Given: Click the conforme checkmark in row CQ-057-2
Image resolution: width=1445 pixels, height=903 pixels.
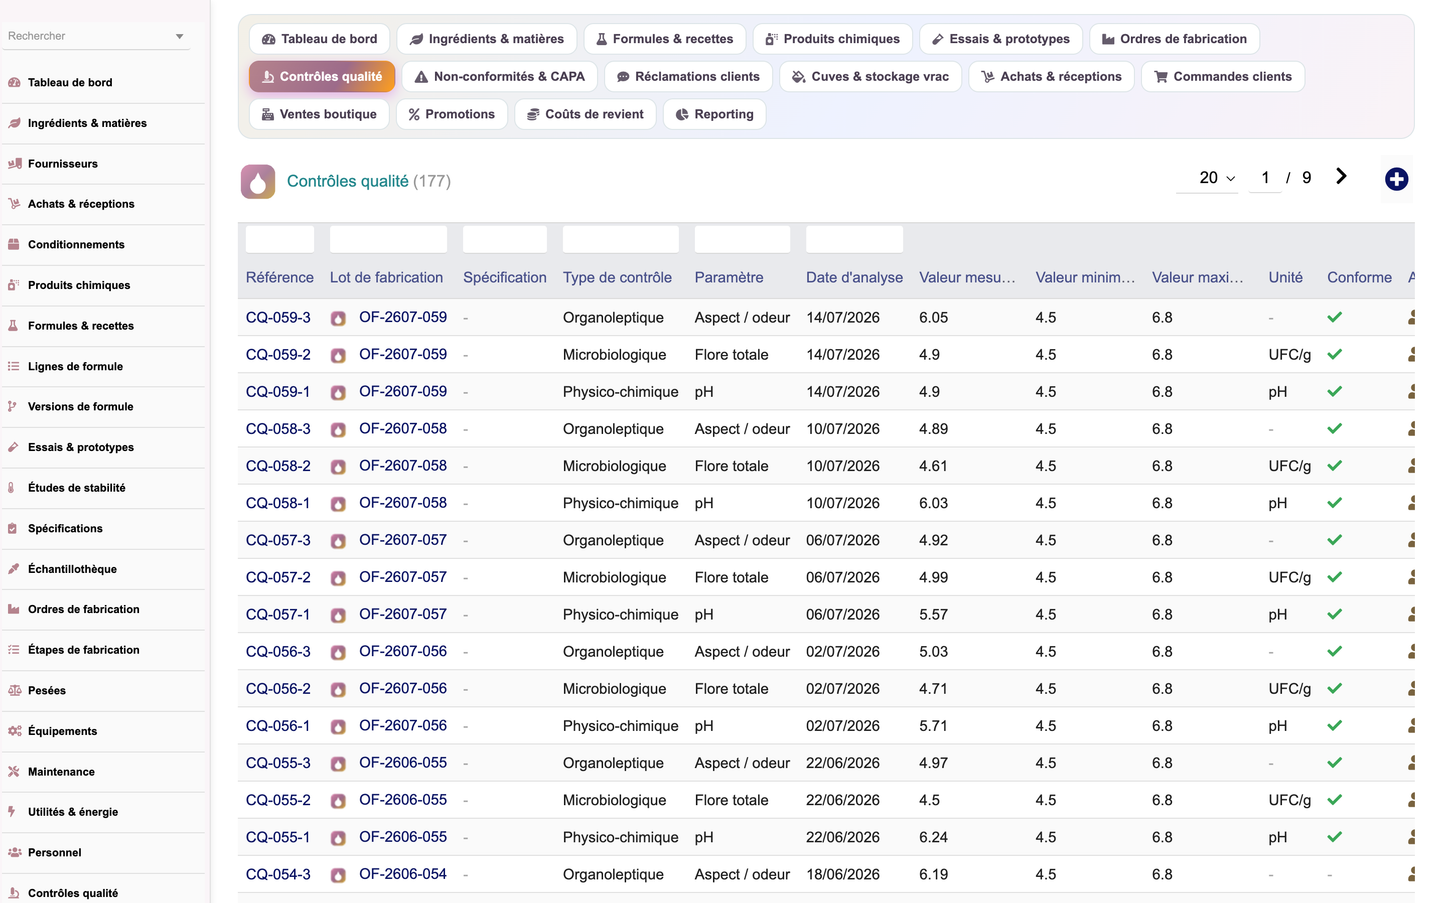Looking at the screenshot, I should point(1335,577).
